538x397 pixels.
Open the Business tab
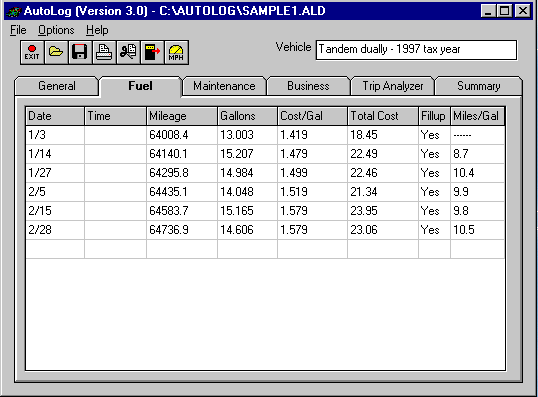(308, 86)
